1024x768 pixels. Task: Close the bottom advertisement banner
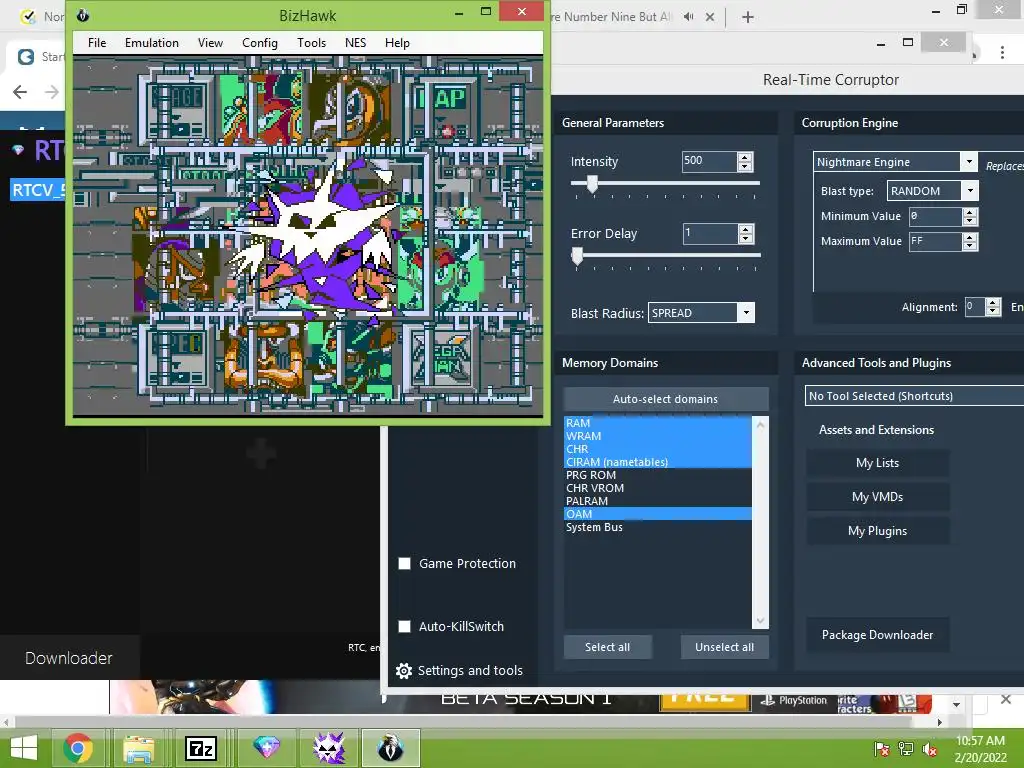(x=1006, y=699)
